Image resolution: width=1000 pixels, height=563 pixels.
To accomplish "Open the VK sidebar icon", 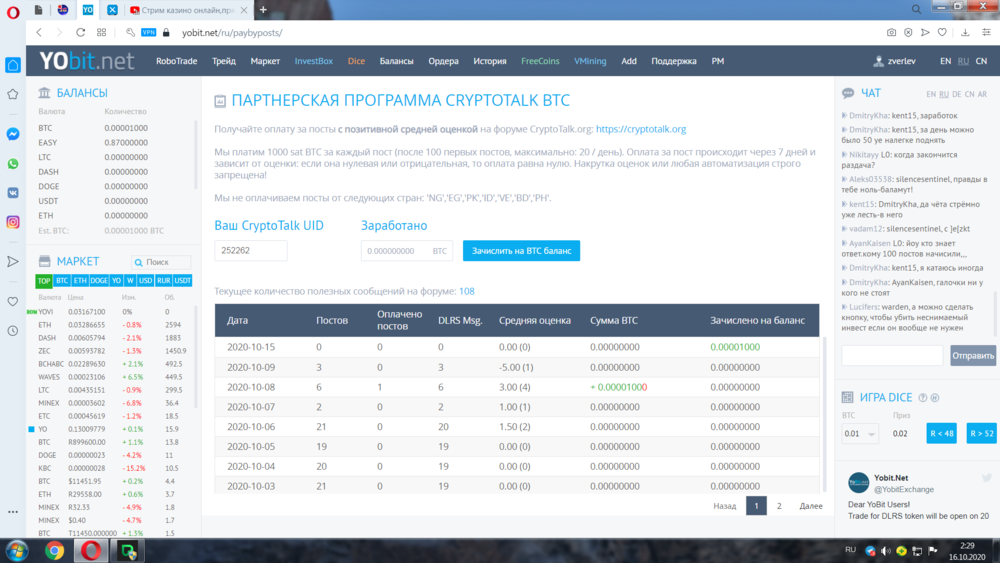I will [13, 193].
